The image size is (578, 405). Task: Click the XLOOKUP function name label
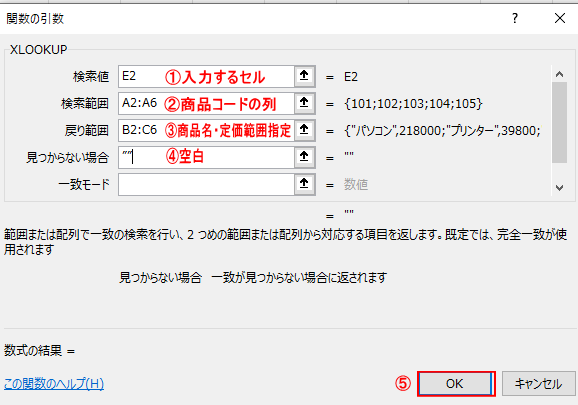point(38,49)
